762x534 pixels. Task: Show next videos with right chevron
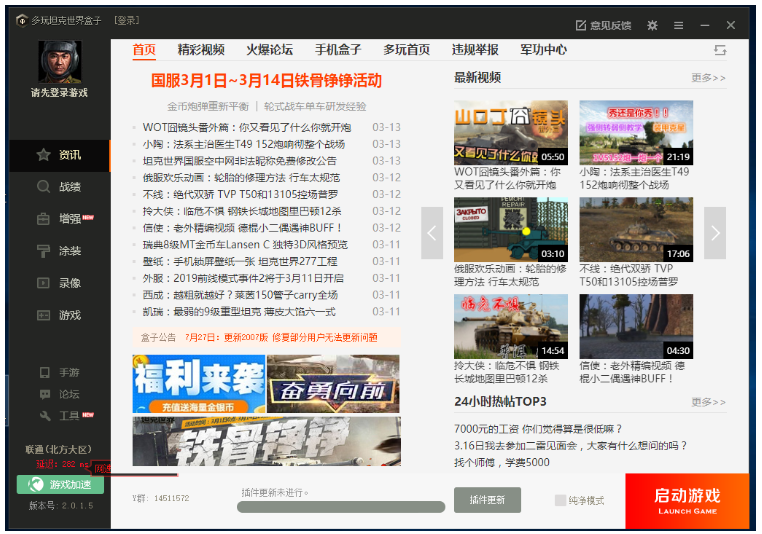pyautogui.click(x=714, y=233)
